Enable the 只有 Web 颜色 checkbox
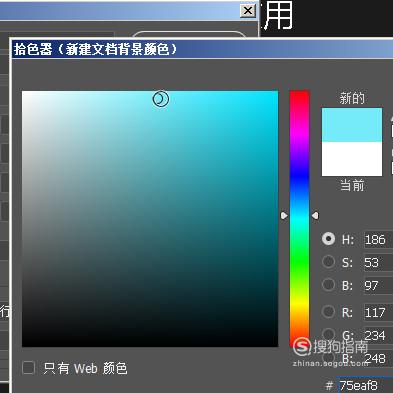 tap(28, 368)
